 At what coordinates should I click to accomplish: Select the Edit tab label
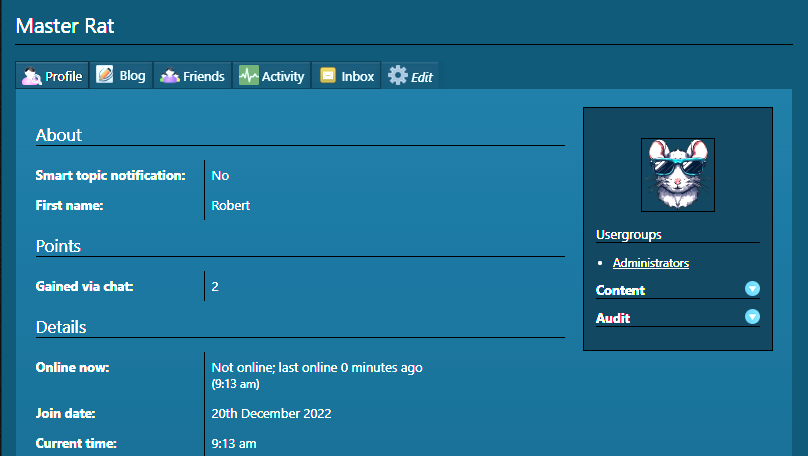[x=422, y=77]
